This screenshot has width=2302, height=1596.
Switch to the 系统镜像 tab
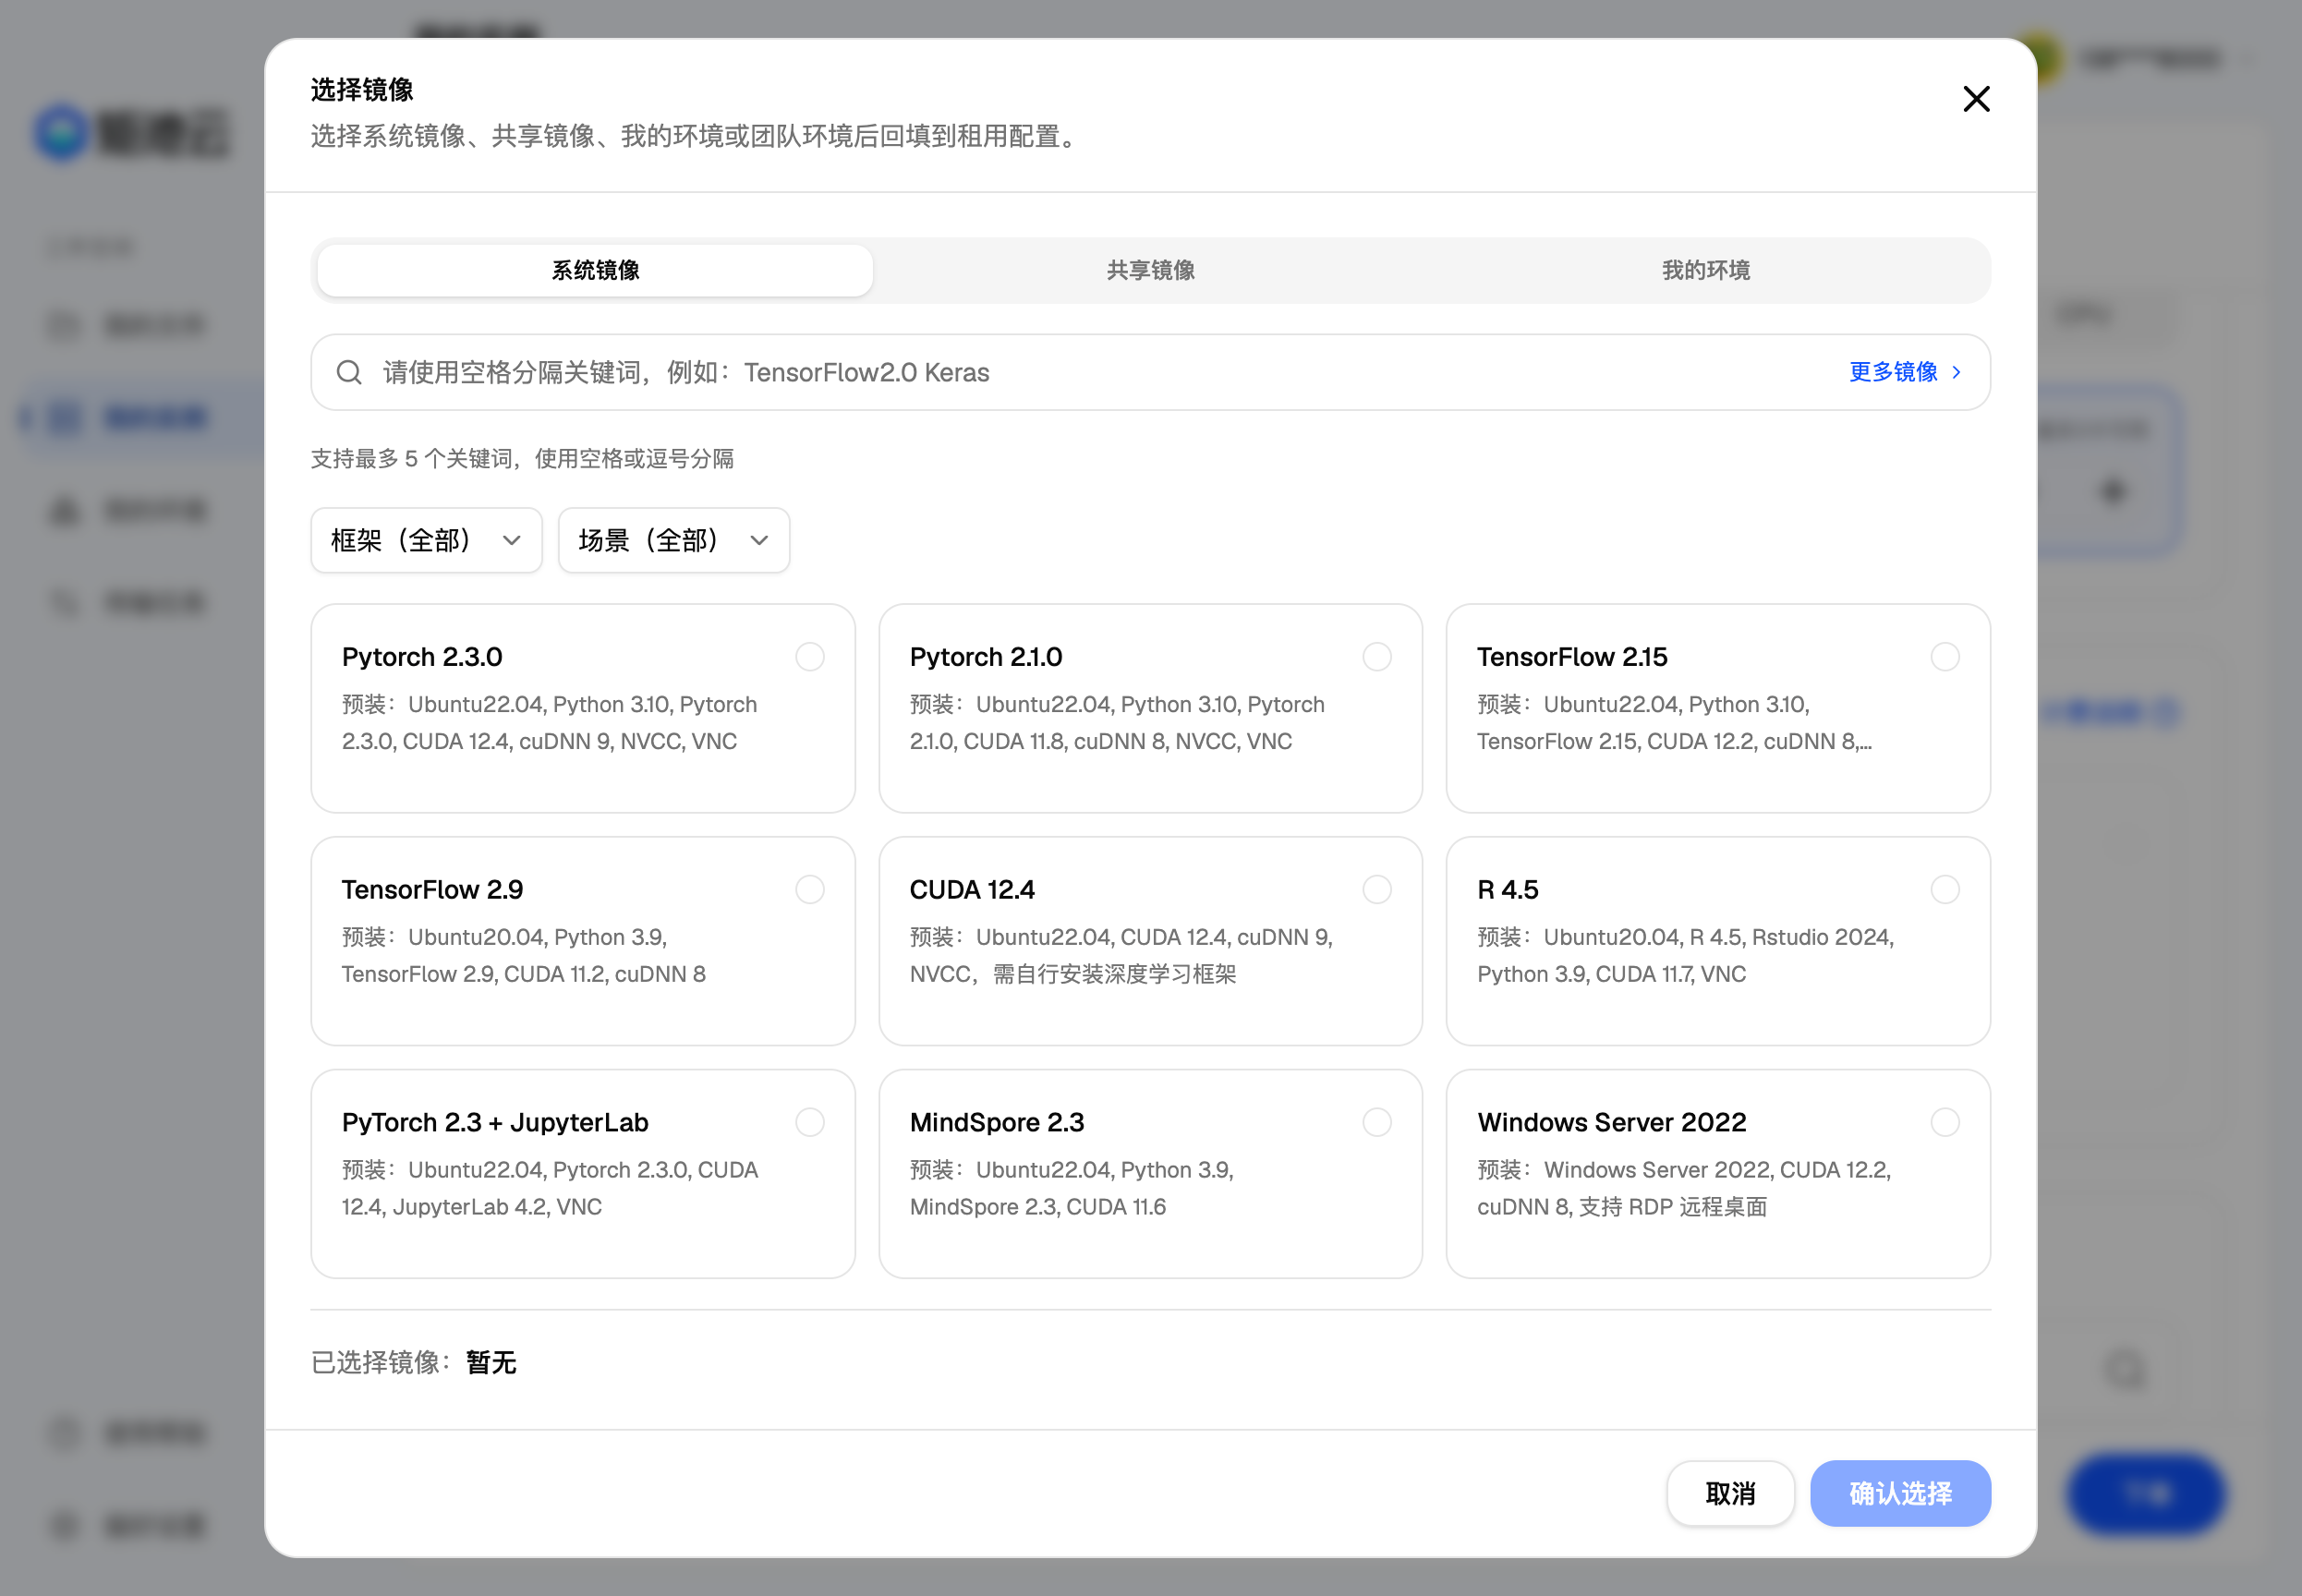coord(595,270)
